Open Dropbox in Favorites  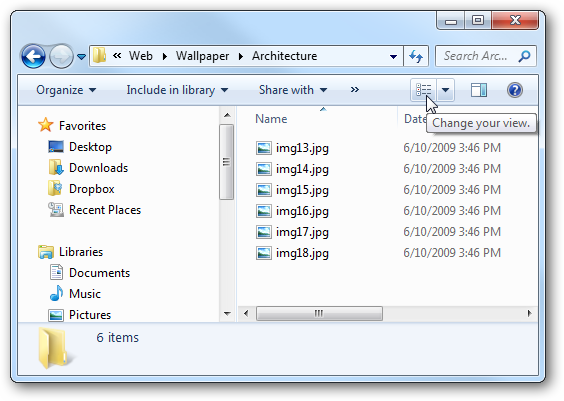(92, 189)
